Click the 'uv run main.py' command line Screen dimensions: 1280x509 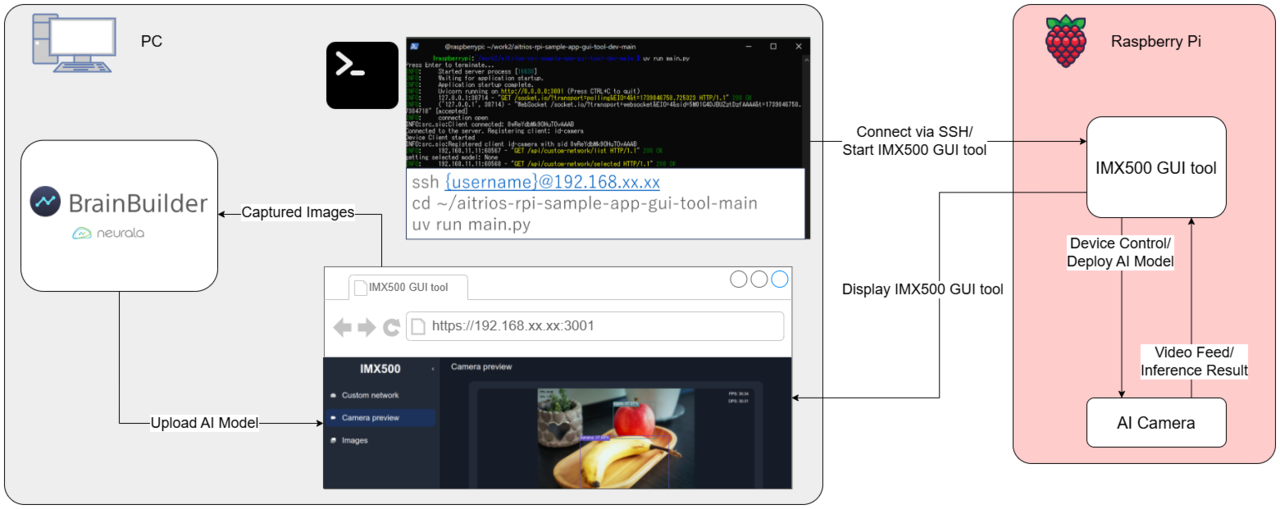tap(469, 224)
